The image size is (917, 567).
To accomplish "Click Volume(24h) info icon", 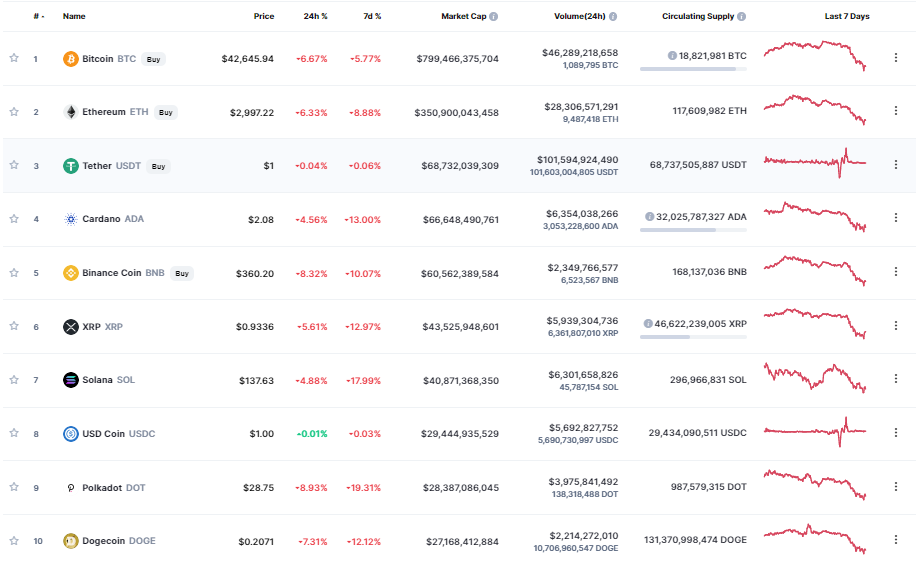I will 613,16.
